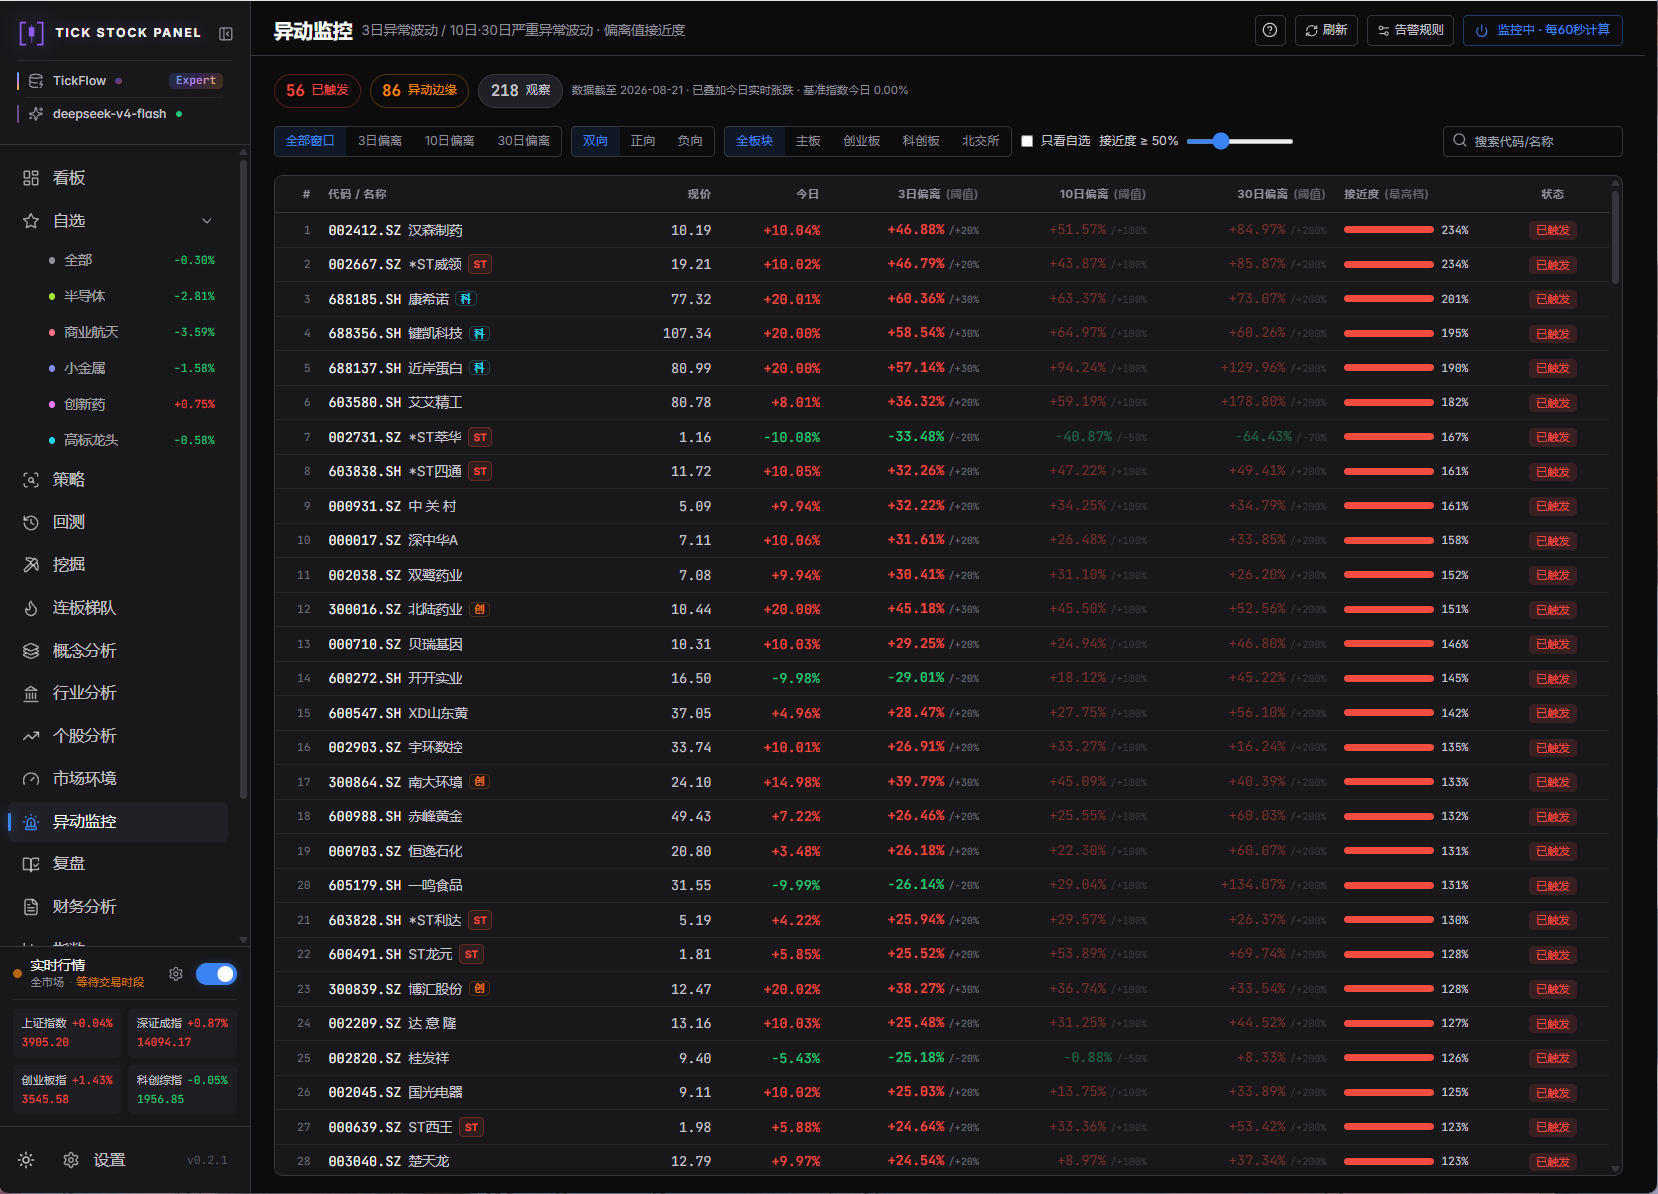The image size is (1658, 1194).
Task: Click the 策略 strategy icon
Action: coord(31,480)
